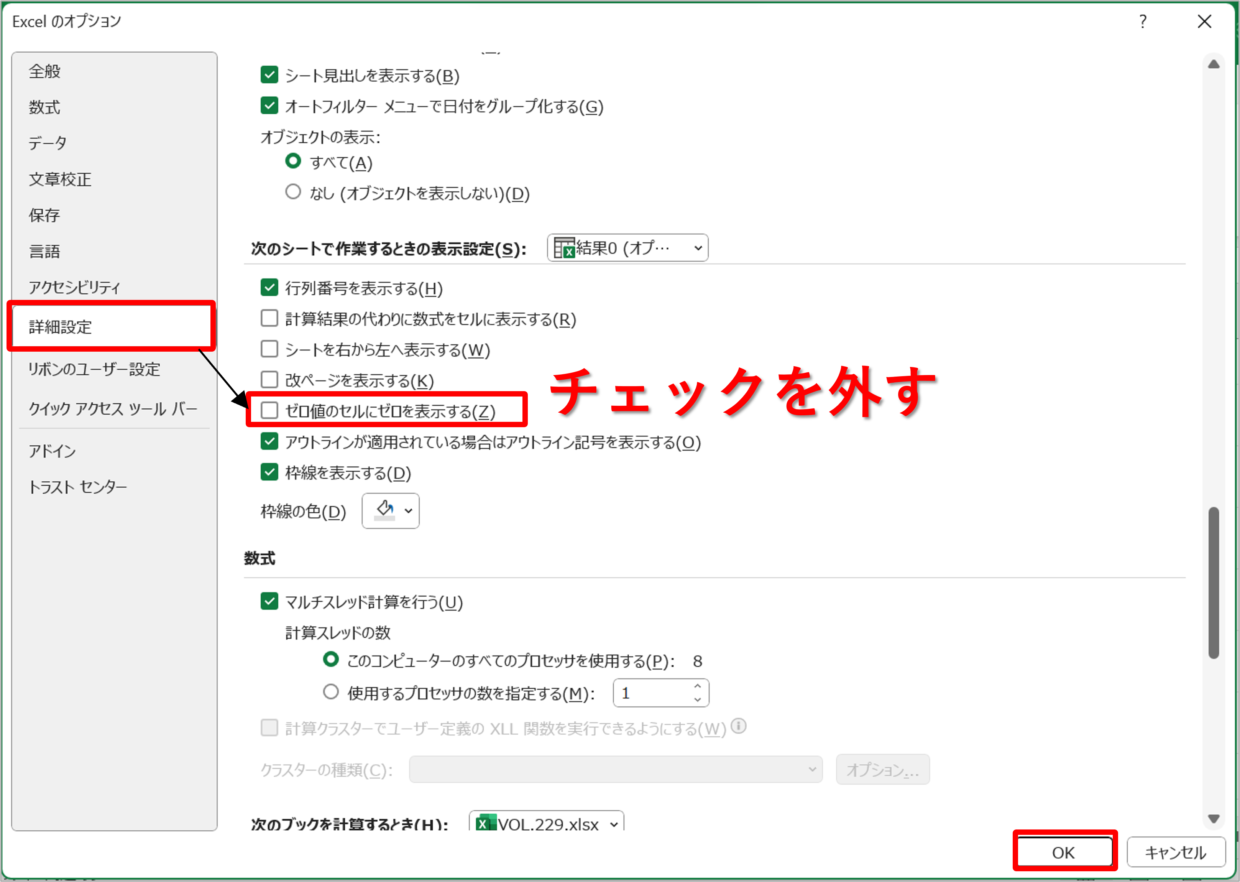Open クイック アクセス ツール バー settings
Screen dimensions: 1240x882
(x=113, y=409)
